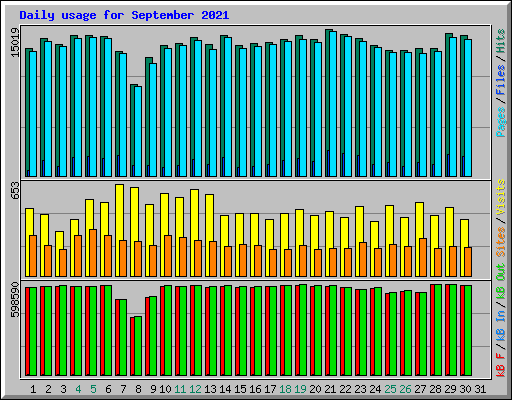Select the 598590 axis maximum value

coord(15,300)
